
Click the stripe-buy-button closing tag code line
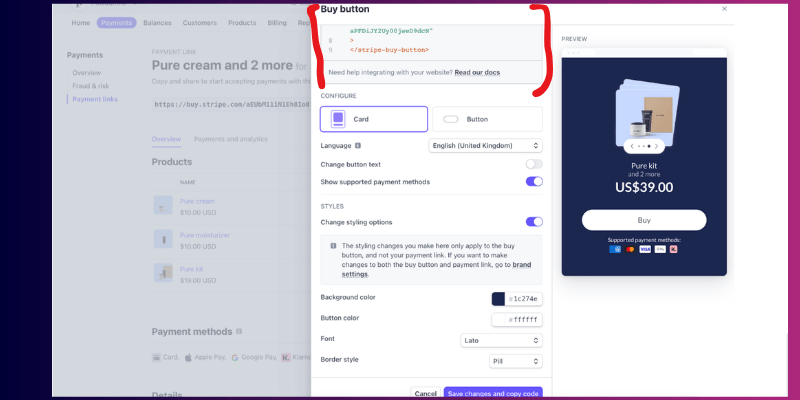(389, 50)
